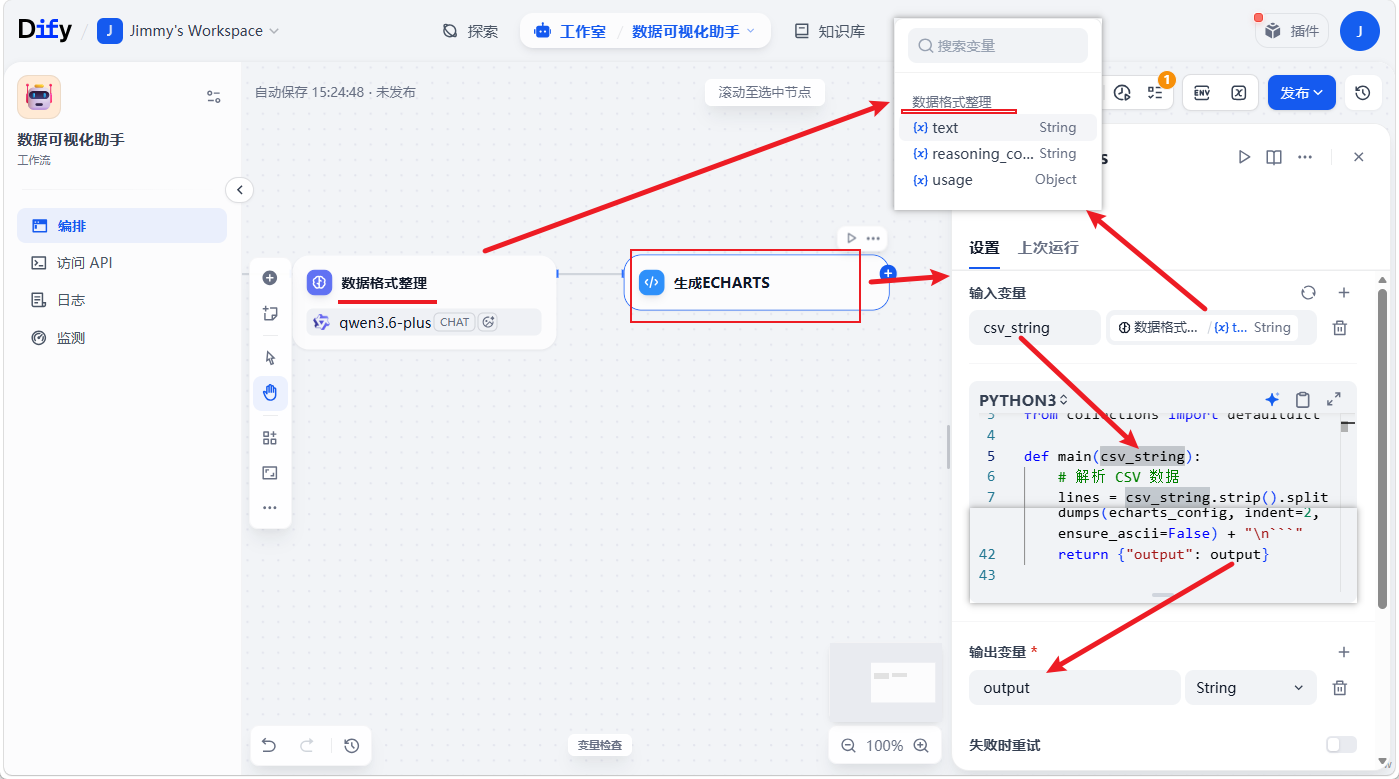
Task: Click the export image icon in canvas toolbar
Action: click(270, 473)
